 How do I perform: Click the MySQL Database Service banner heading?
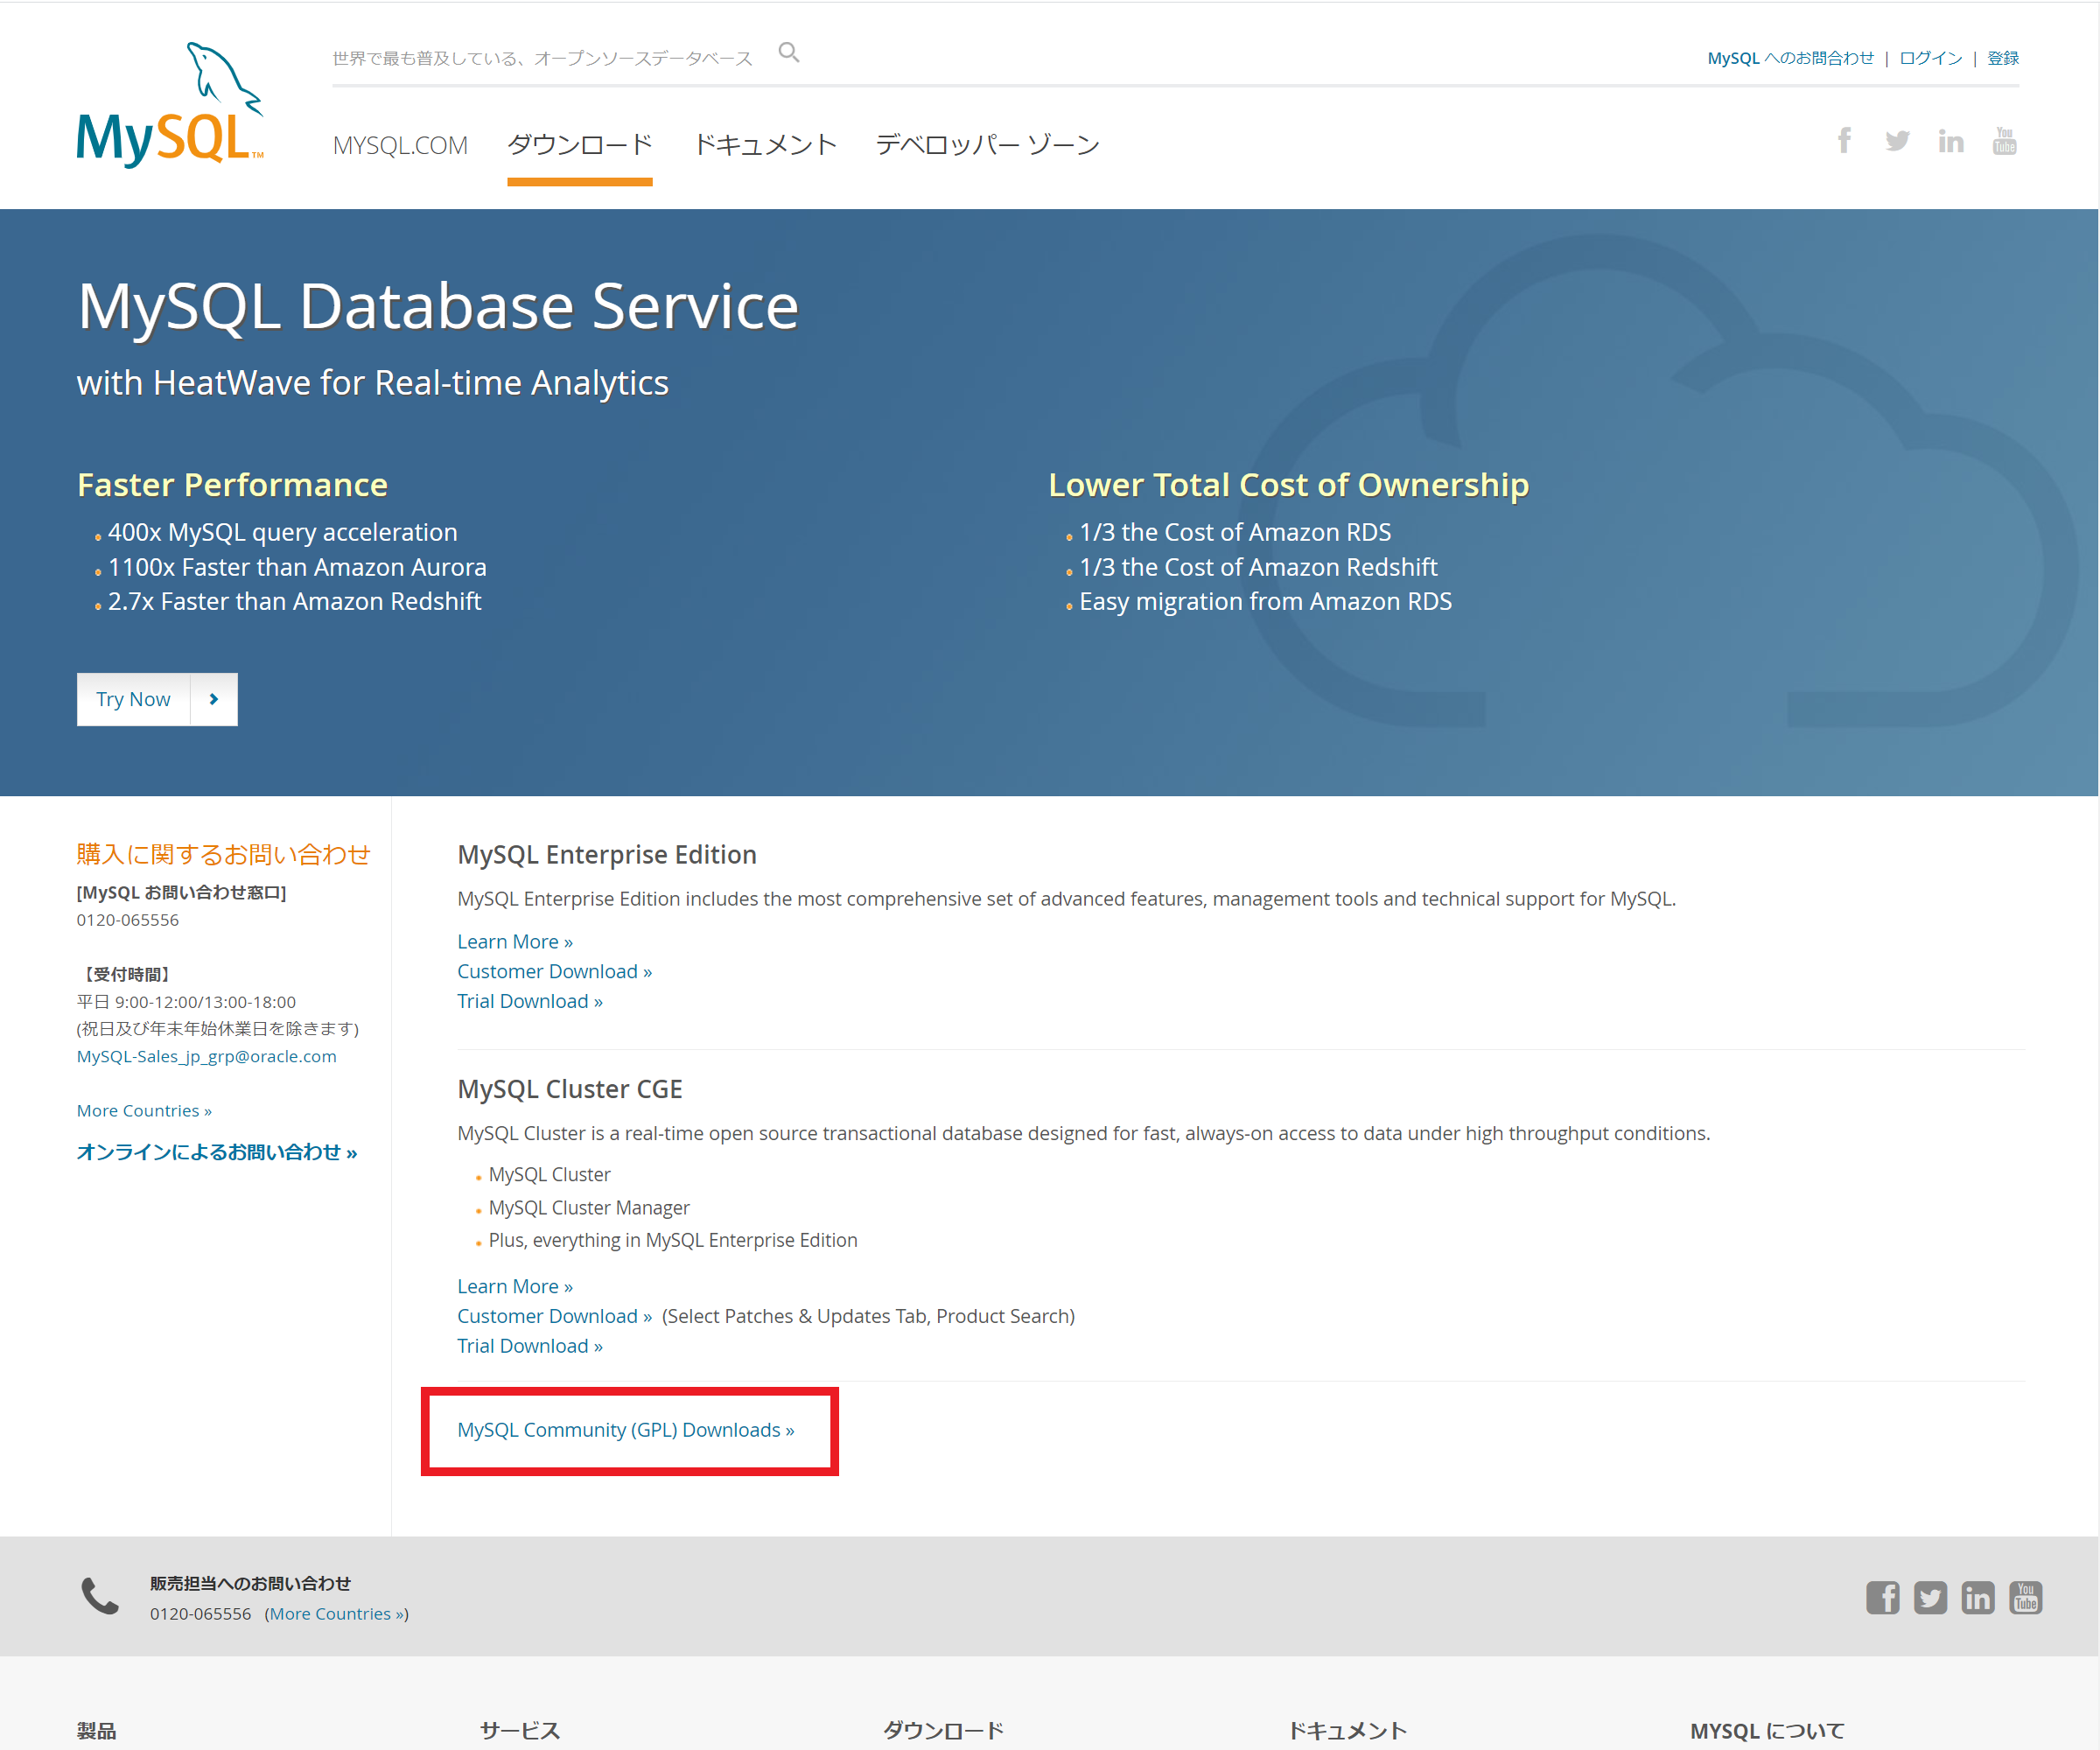tap(438, 305)
